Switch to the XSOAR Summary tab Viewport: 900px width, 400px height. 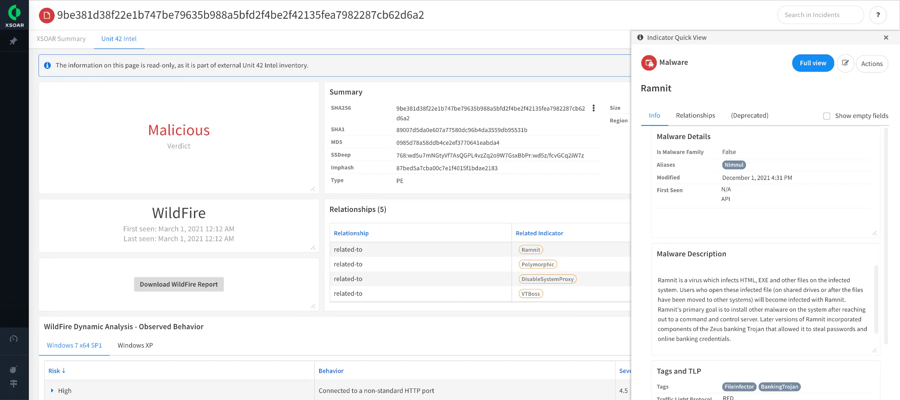(61, 39)
